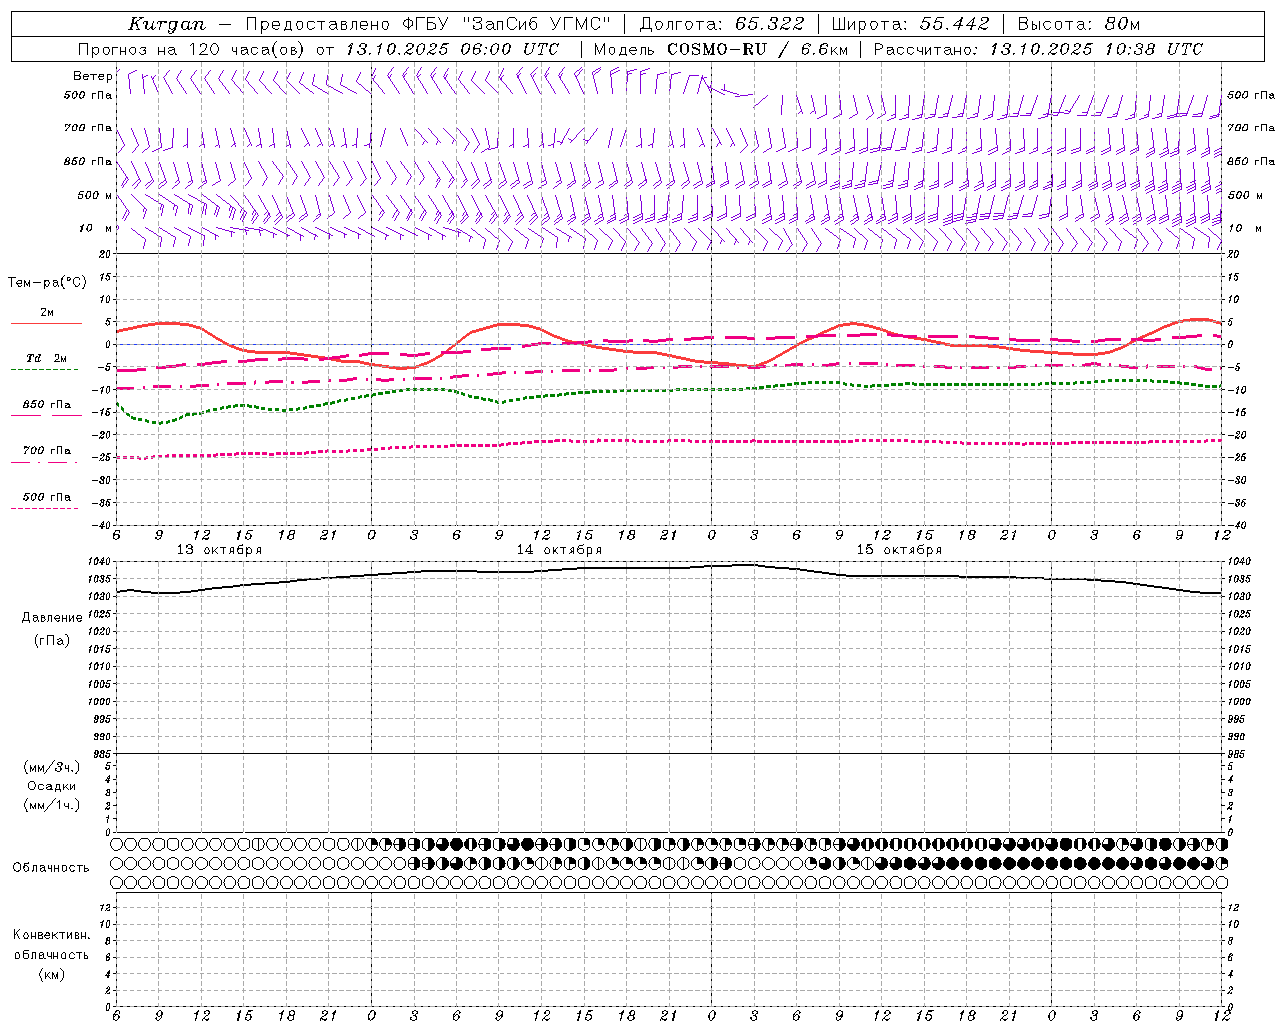
Task: Click the 500 м wind level label on left
Action: pyautogui.click(x=95, y=196)
